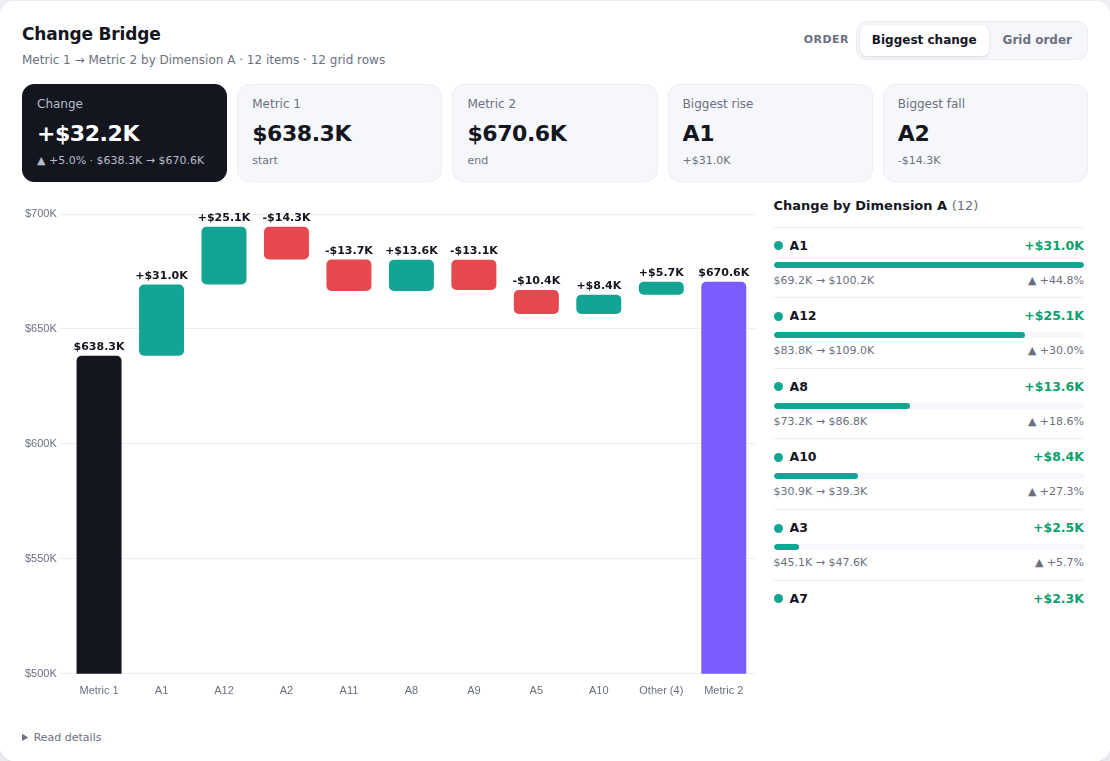Click the $30.9K → $39.3K text
This screenshot has height=761, width=1110.
[x=820, y=491]
